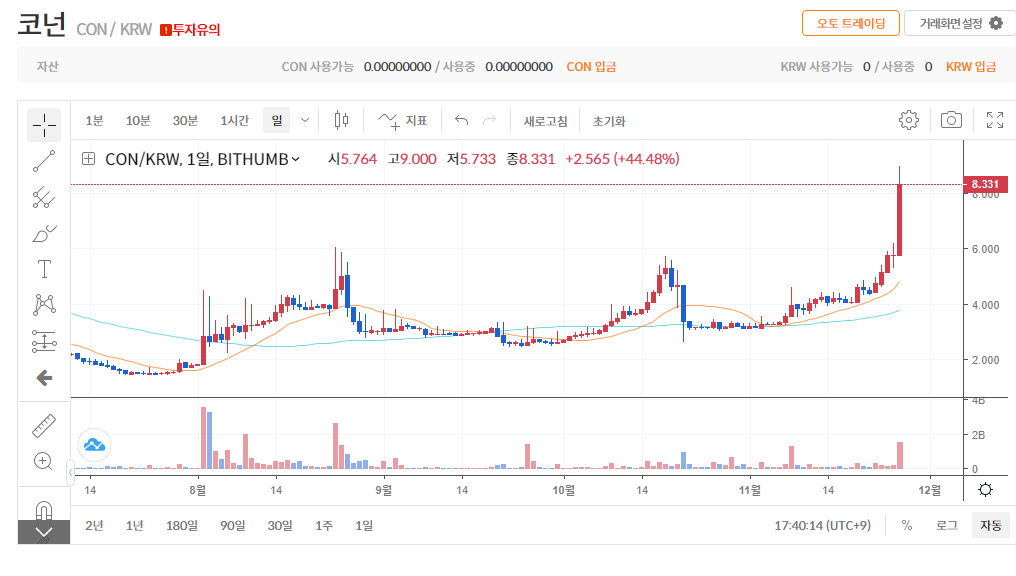Click the cloud publish icon on volume pane

point(95,444)
